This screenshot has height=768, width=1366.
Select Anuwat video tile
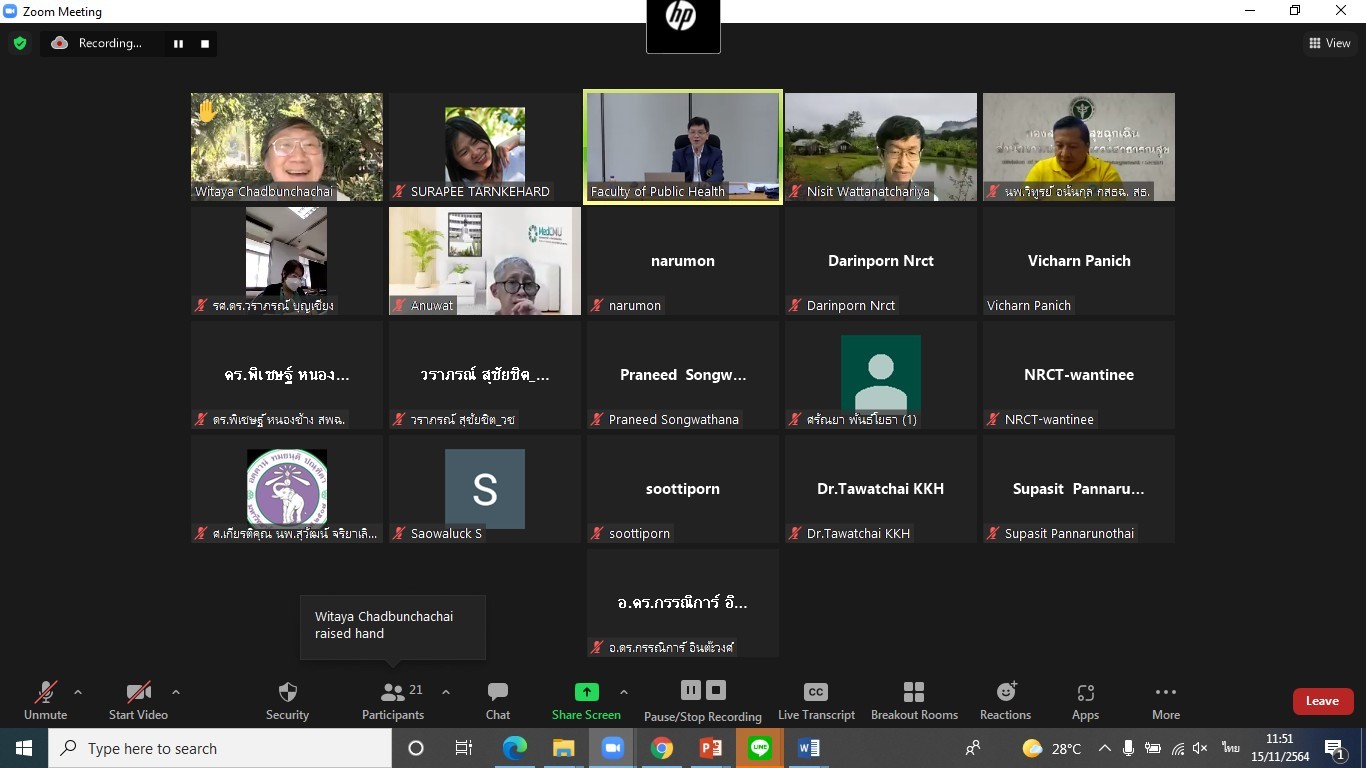click(x=485, y=261)
